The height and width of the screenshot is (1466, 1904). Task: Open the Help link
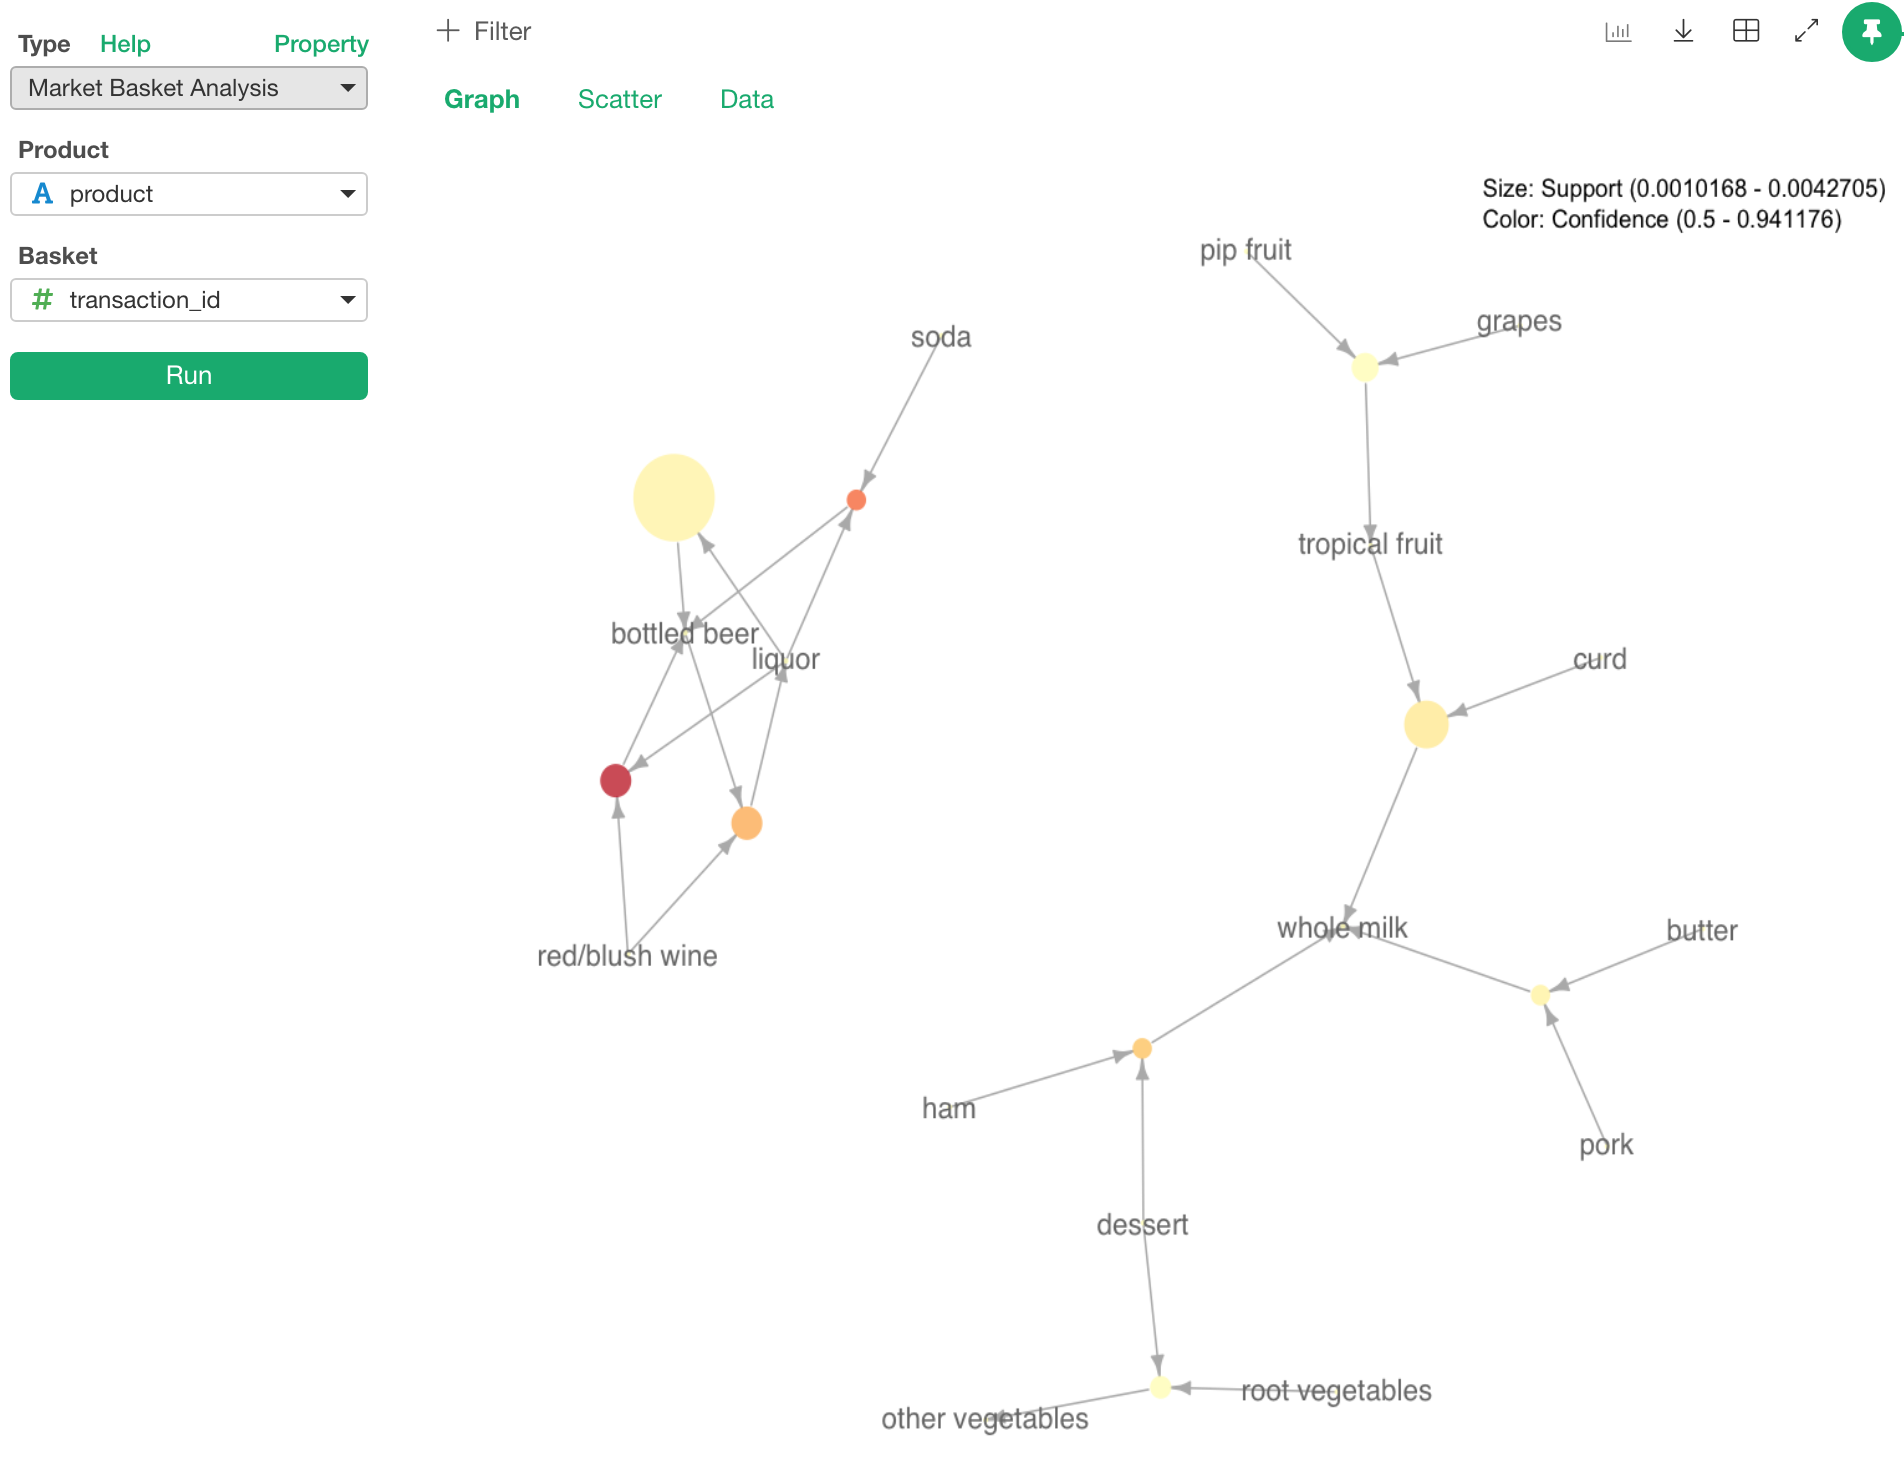125,44
